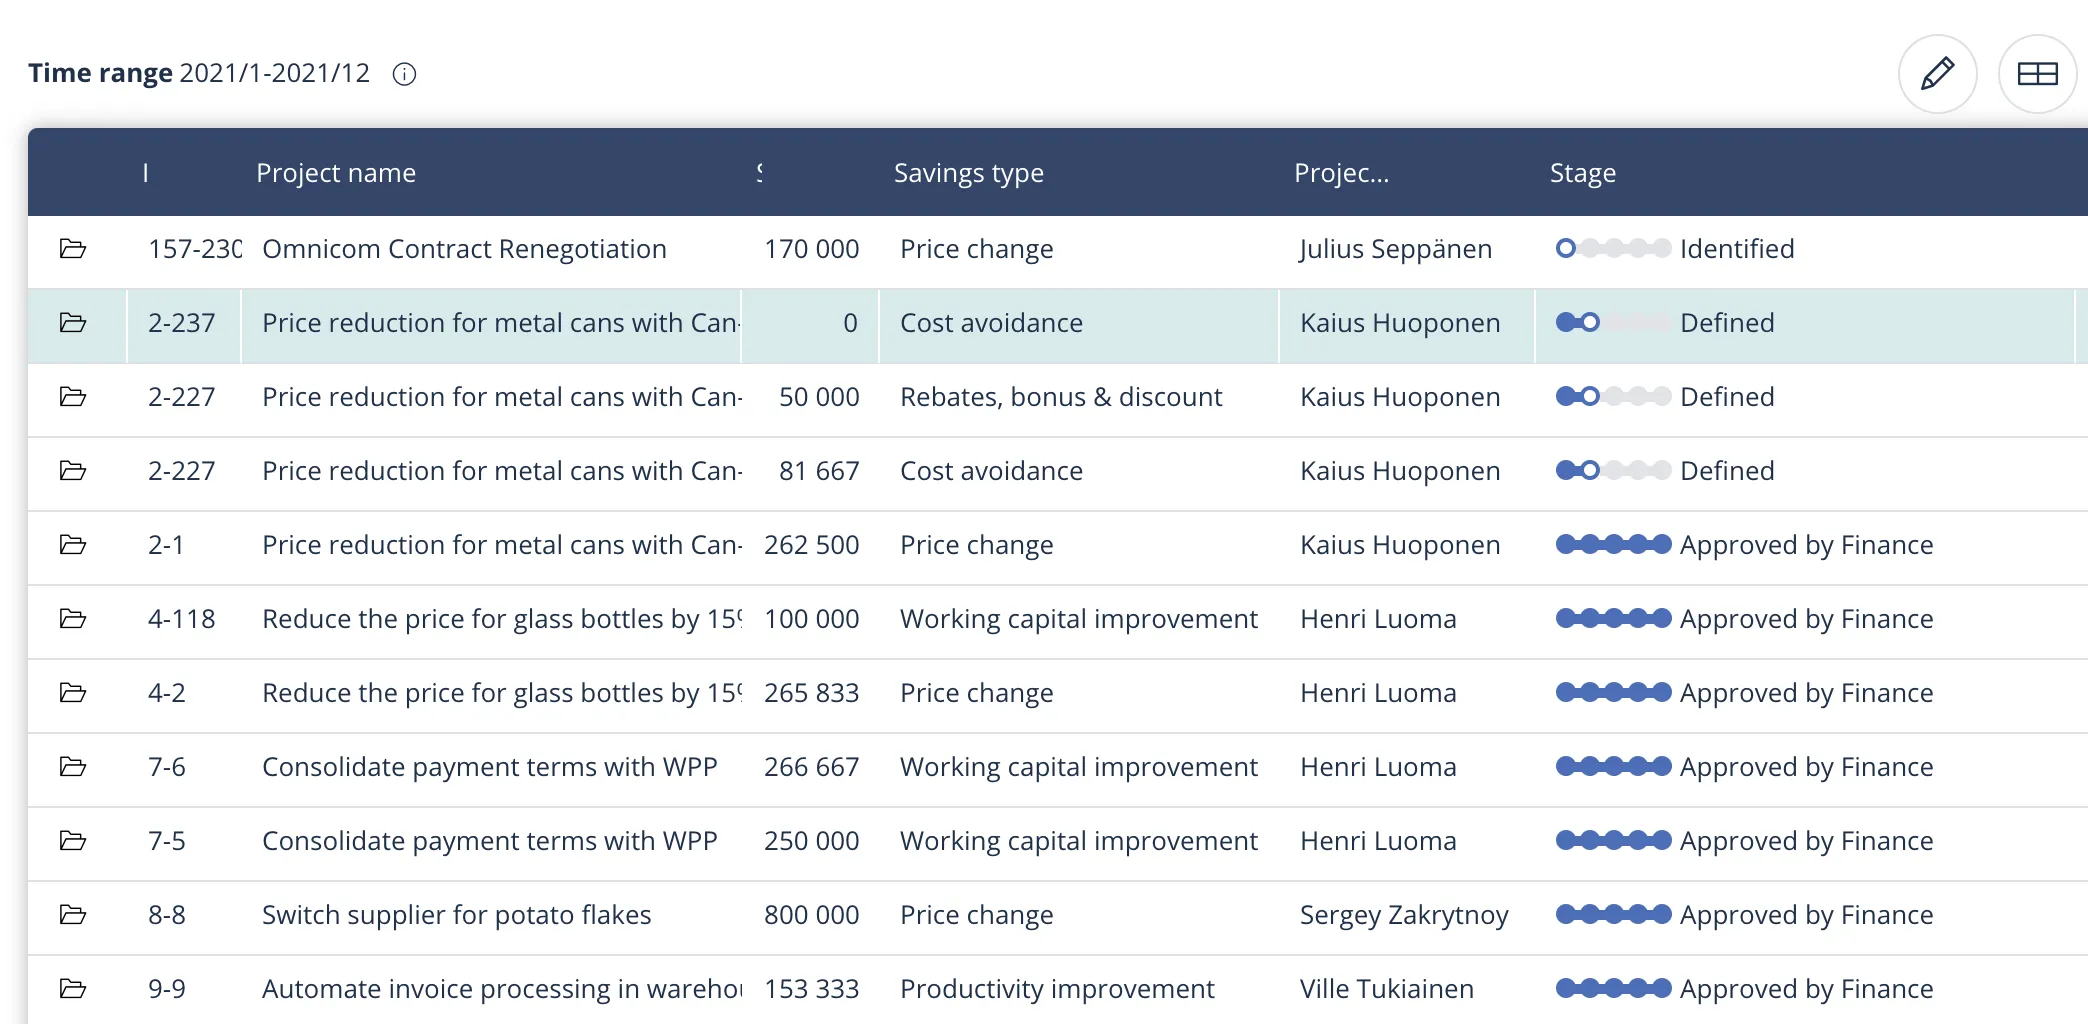Click the Time range 2021/1-2021/12 label
This screenshot has height=1024, width=2088.
click(x=199, y=73)
